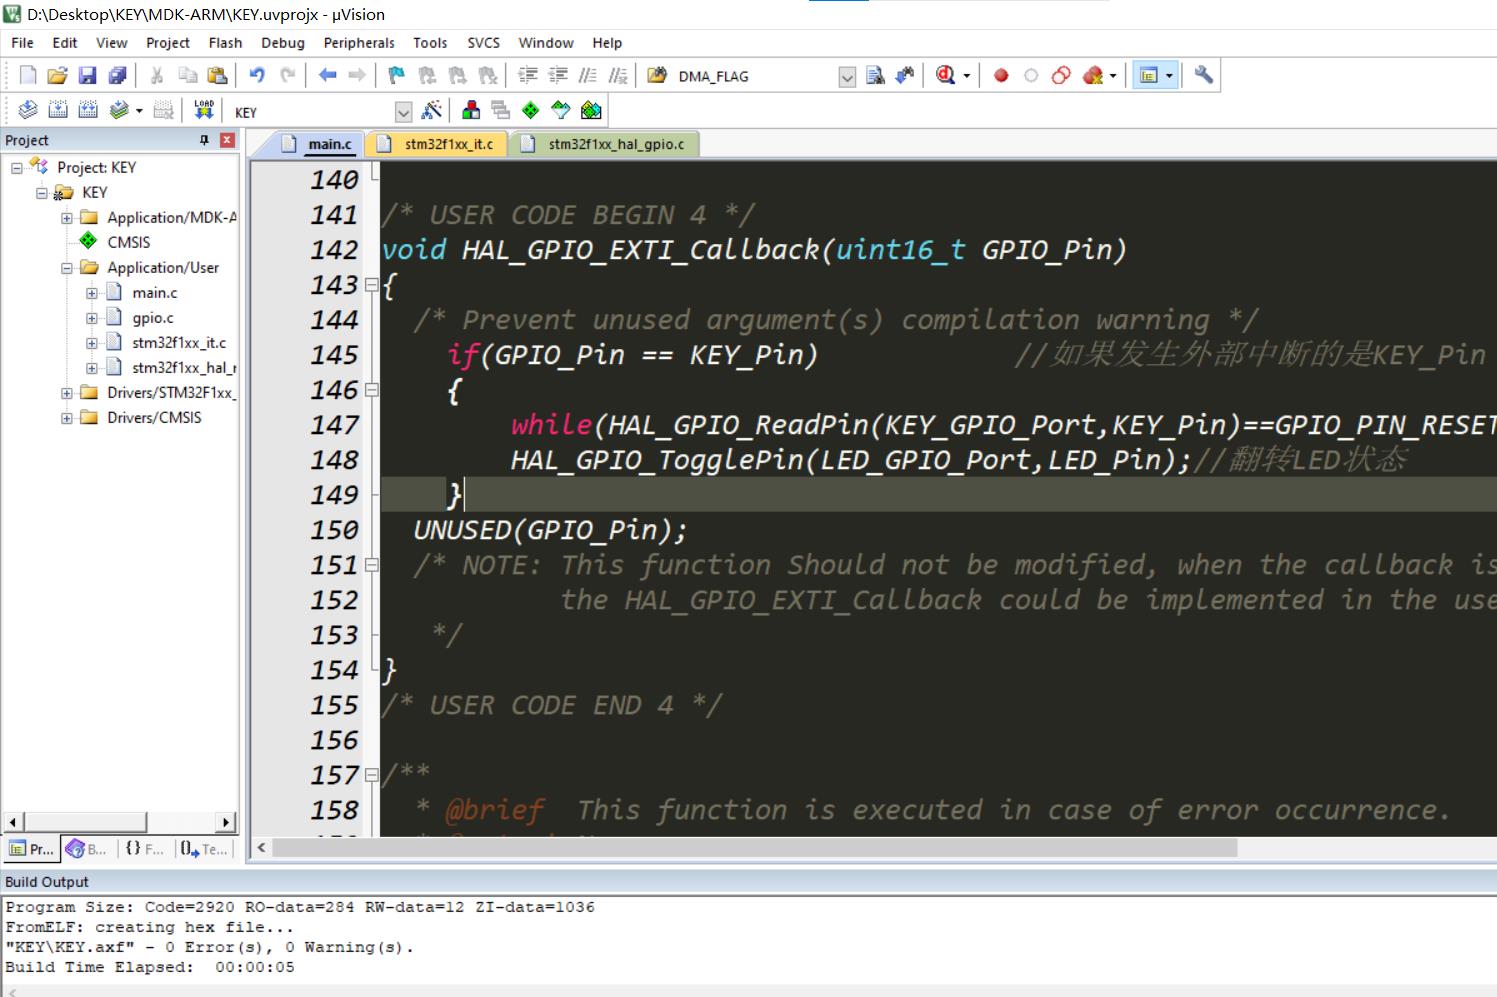Screen dimensions: 1497x997
Task: Close the Project panel
Action: click(x=227, y=141)
